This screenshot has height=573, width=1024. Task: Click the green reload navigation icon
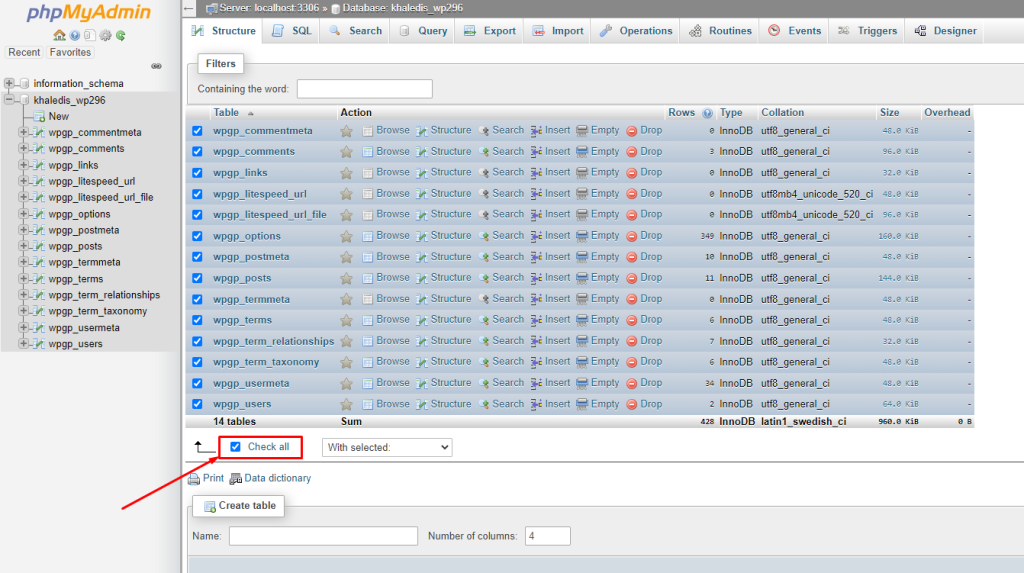(120, 35)
